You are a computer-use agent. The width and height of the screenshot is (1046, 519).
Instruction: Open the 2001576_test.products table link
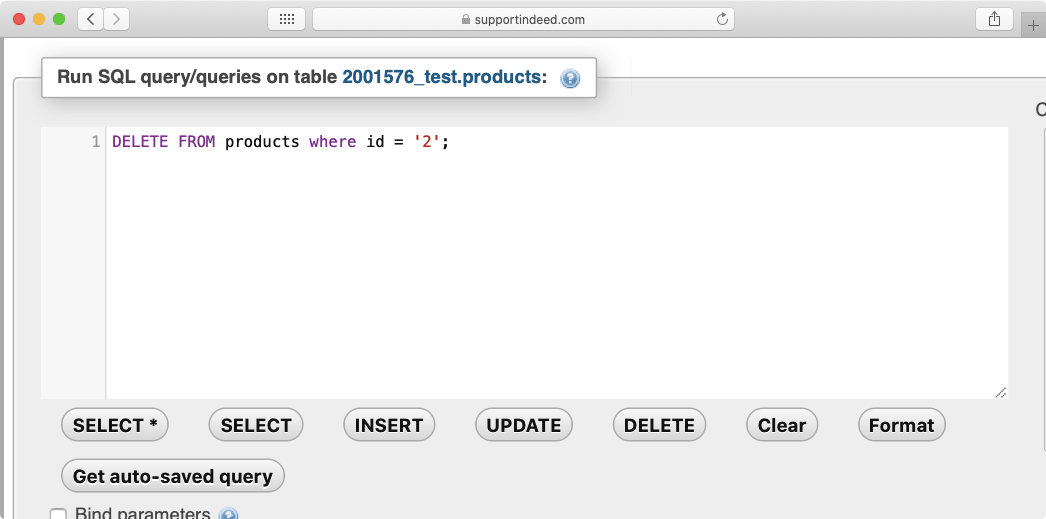pyautogui.click(x=445, y=77)
